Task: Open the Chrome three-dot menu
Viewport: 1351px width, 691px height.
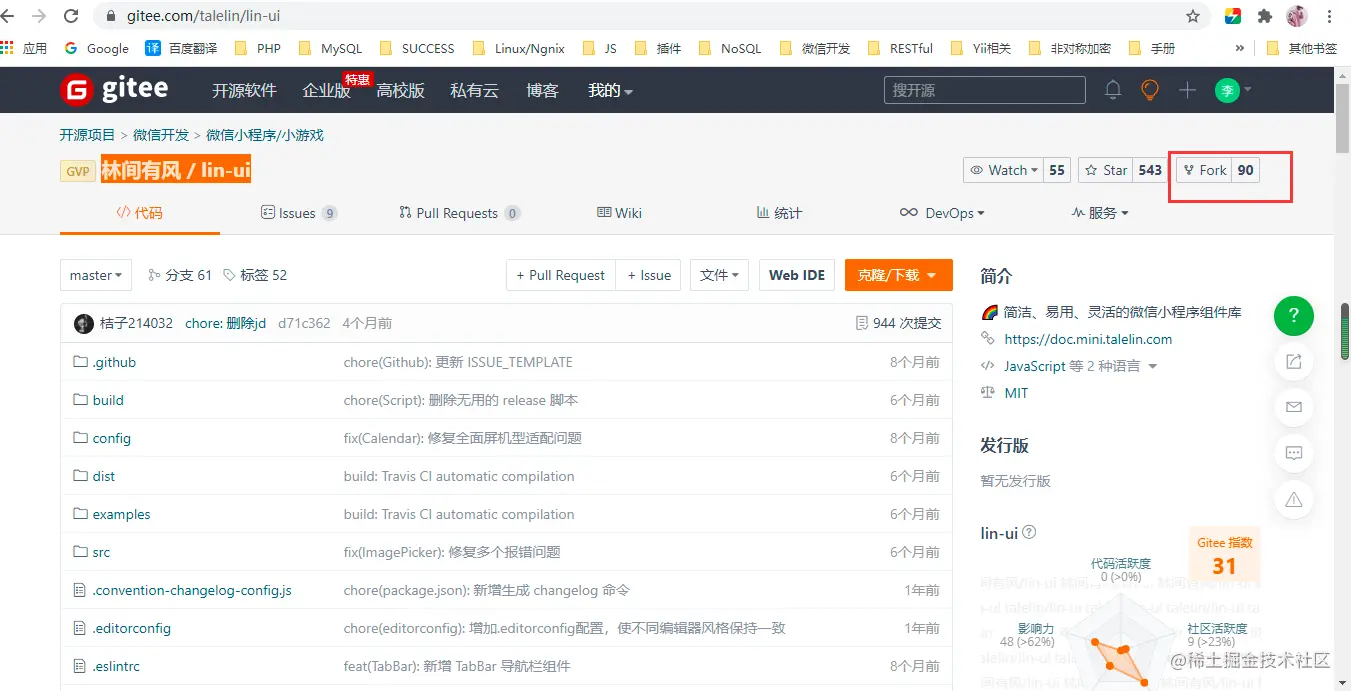Action: pos(1330,16)
